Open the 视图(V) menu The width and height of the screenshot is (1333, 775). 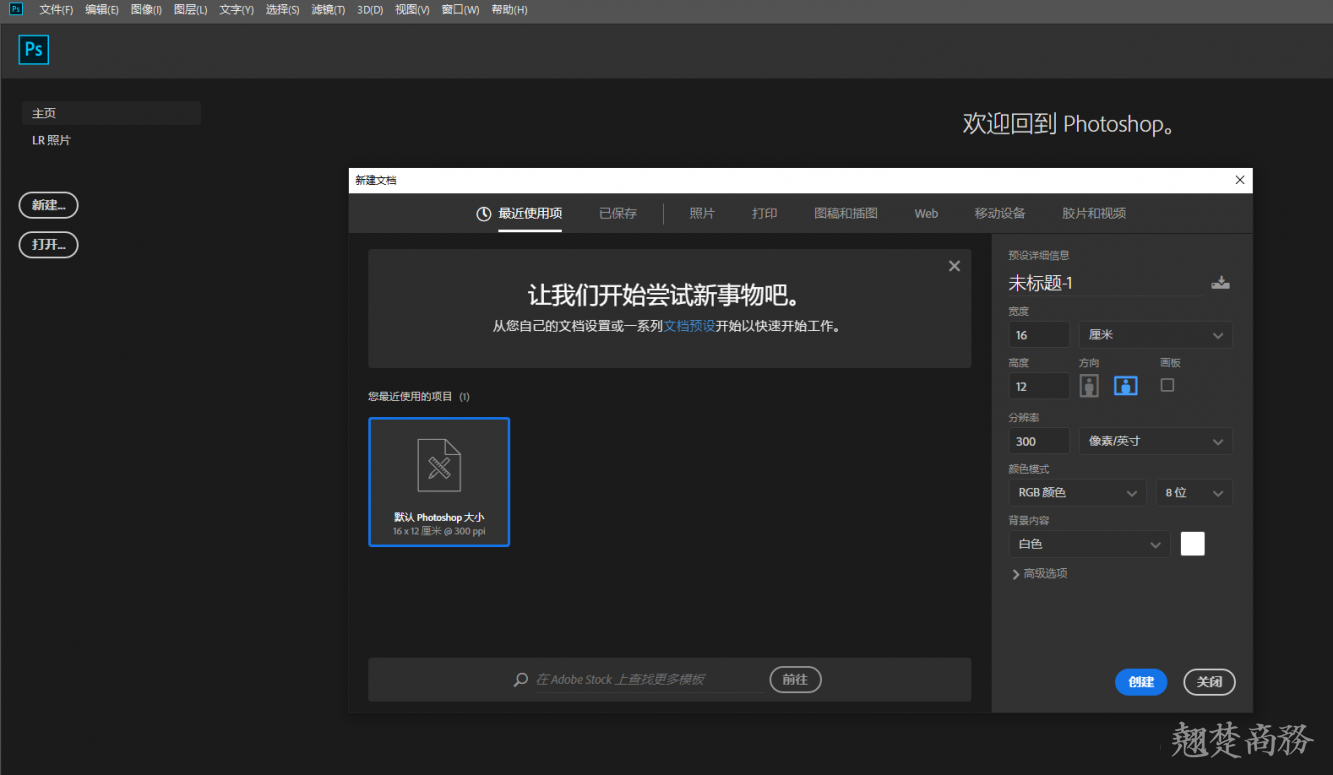click(412, 10)
